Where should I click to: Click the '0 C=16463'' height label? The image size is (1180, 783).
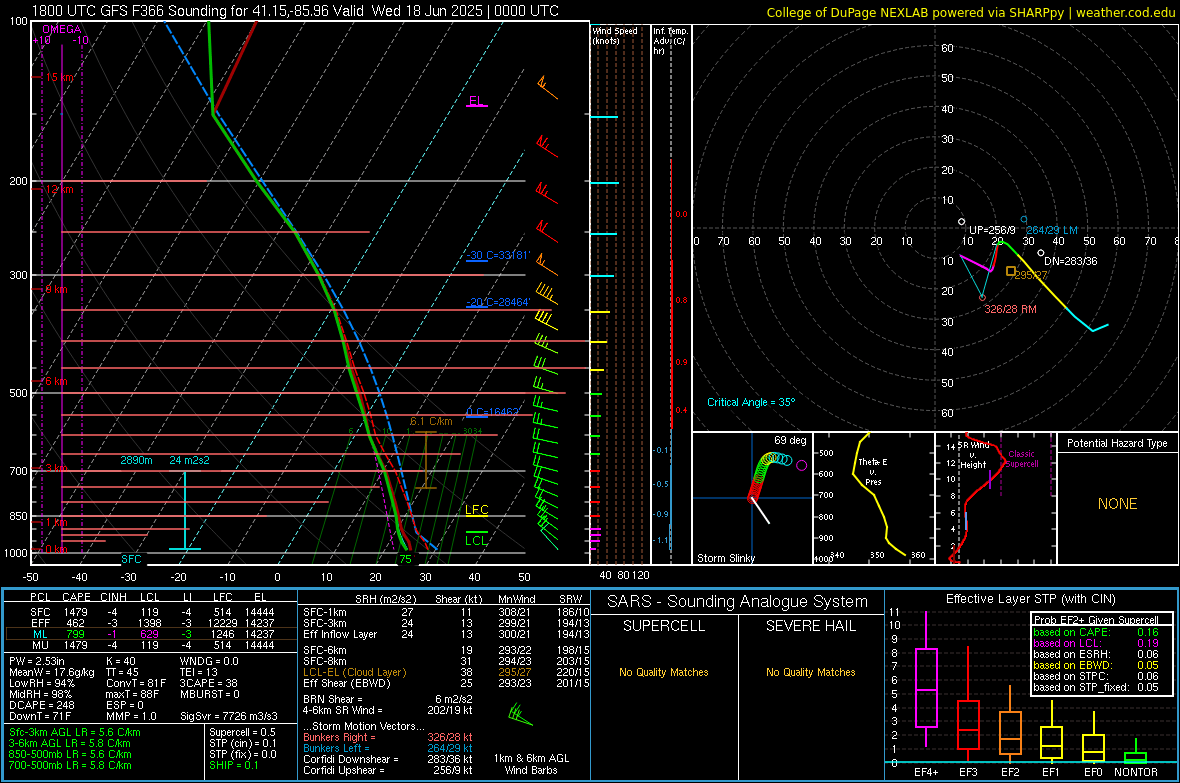pyautogui.click(x=492, y=412)
